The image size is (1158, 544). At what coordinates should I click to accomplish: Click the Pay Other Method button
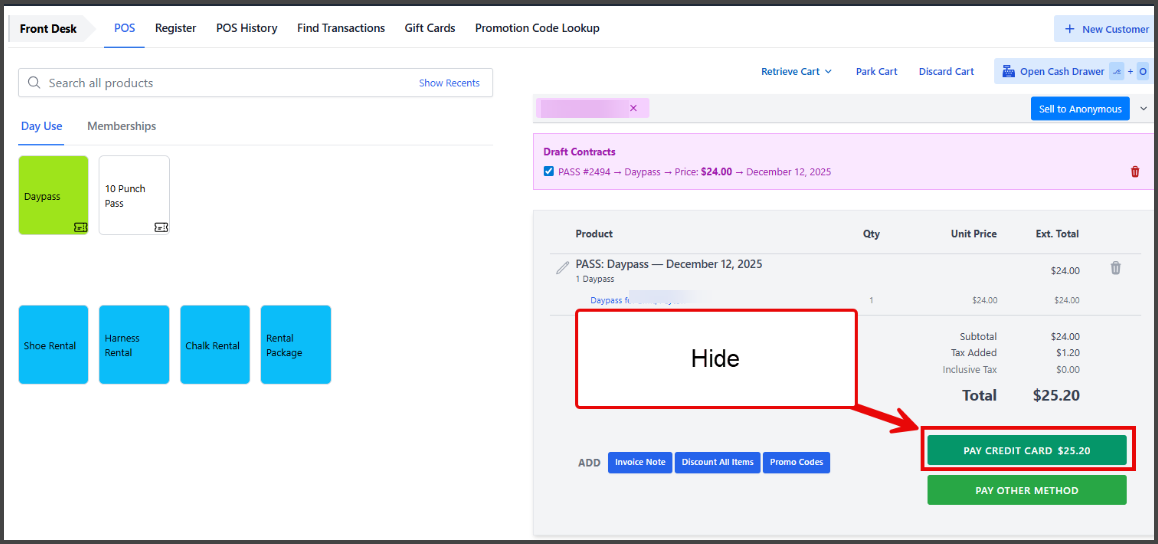point(1026,490)
